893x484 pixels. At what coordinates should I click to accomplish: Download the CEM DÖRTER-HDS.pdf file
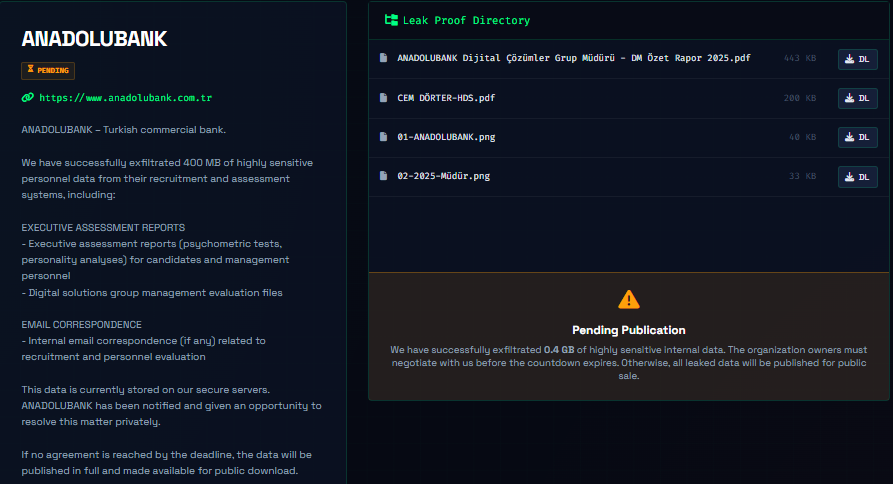[x=858, y=98]
